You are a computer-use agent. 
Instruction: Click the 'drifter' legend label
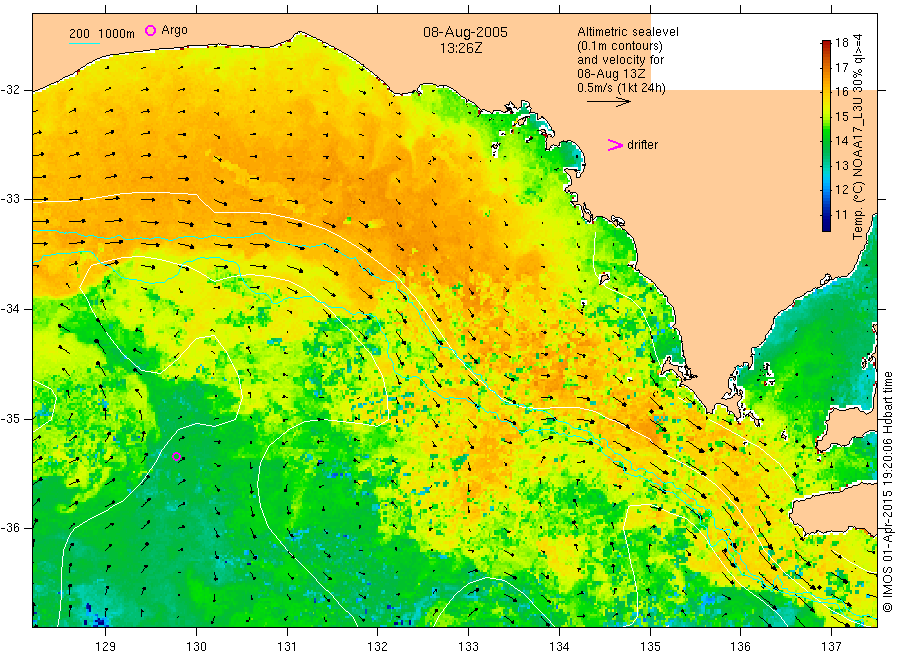[x=642, y=145]
